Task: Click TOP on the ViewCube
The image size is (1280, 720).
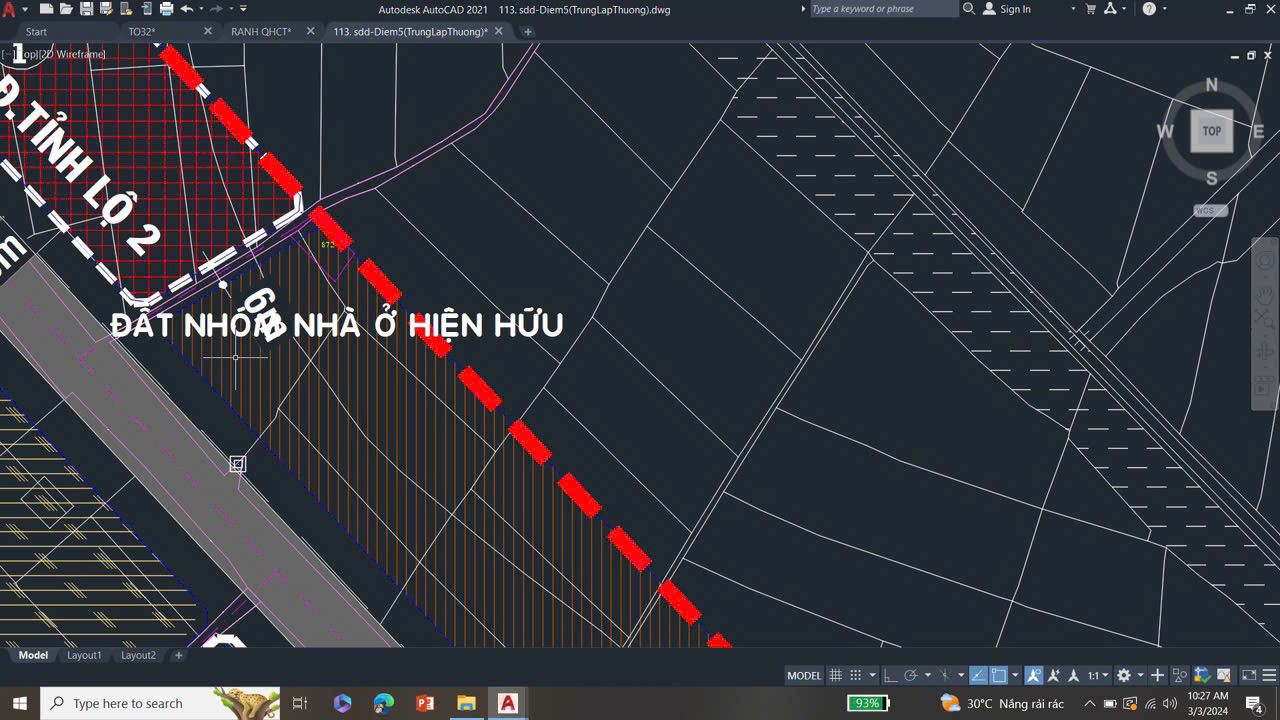Action: pos(1210,130)
